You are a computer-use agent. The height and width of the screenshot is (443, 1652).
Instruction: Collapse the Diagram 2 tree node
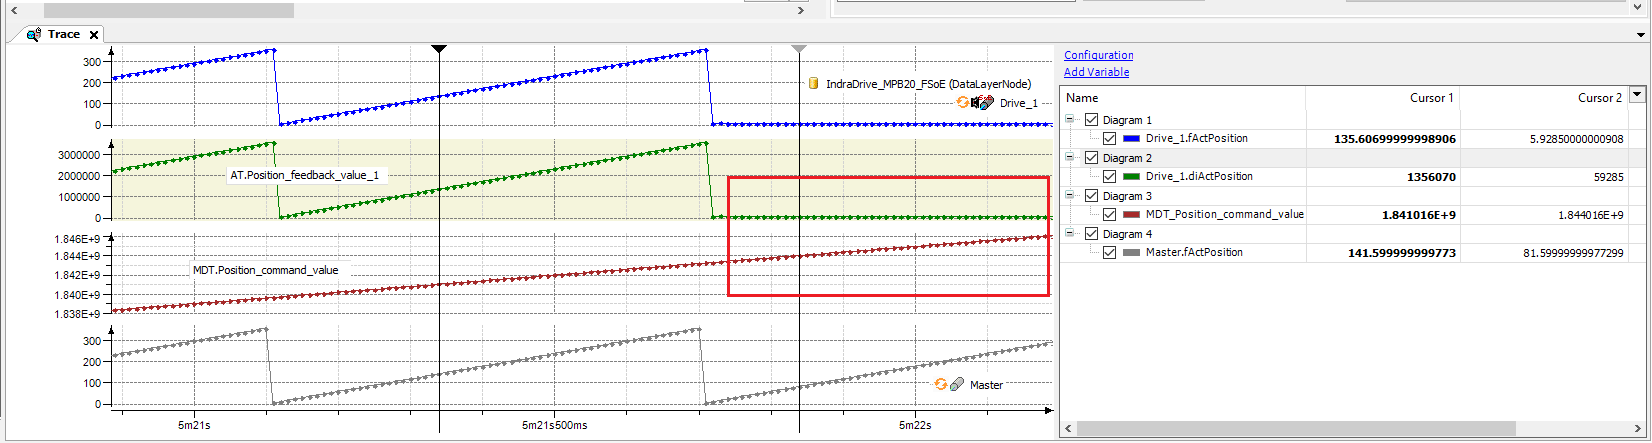(x=1071, y=158)
